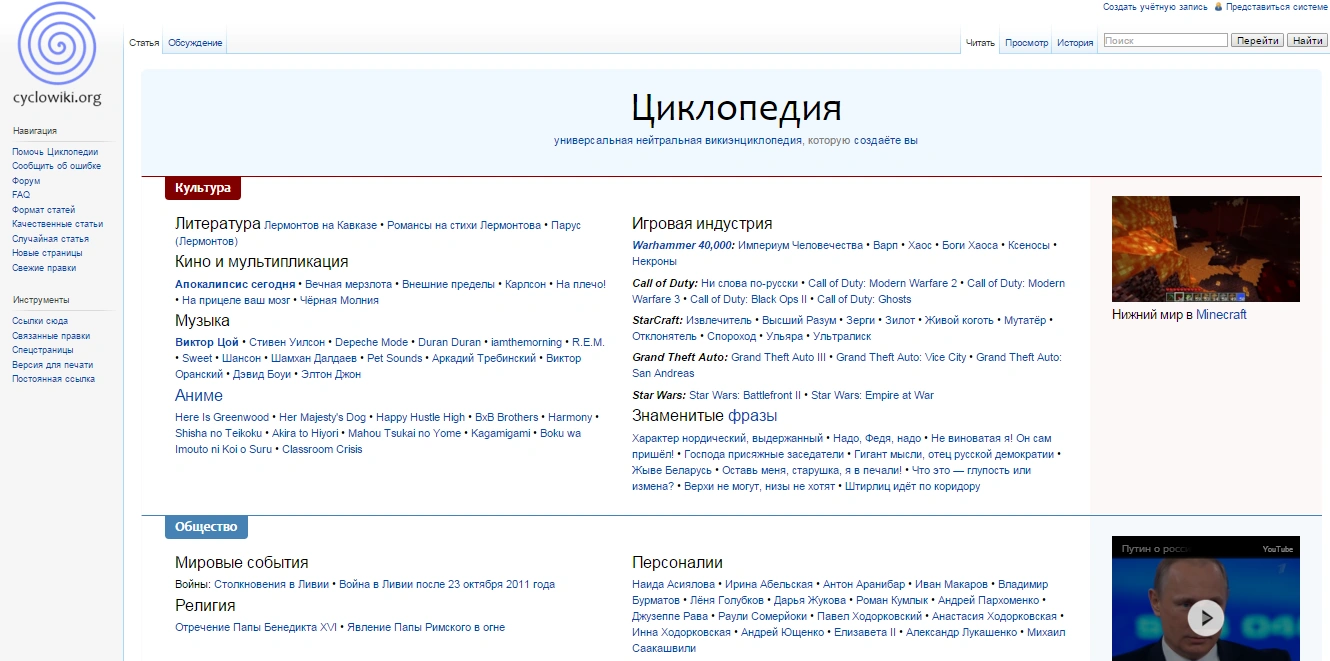Open Grand Theft Auto: Vice City link

point(901,358)
